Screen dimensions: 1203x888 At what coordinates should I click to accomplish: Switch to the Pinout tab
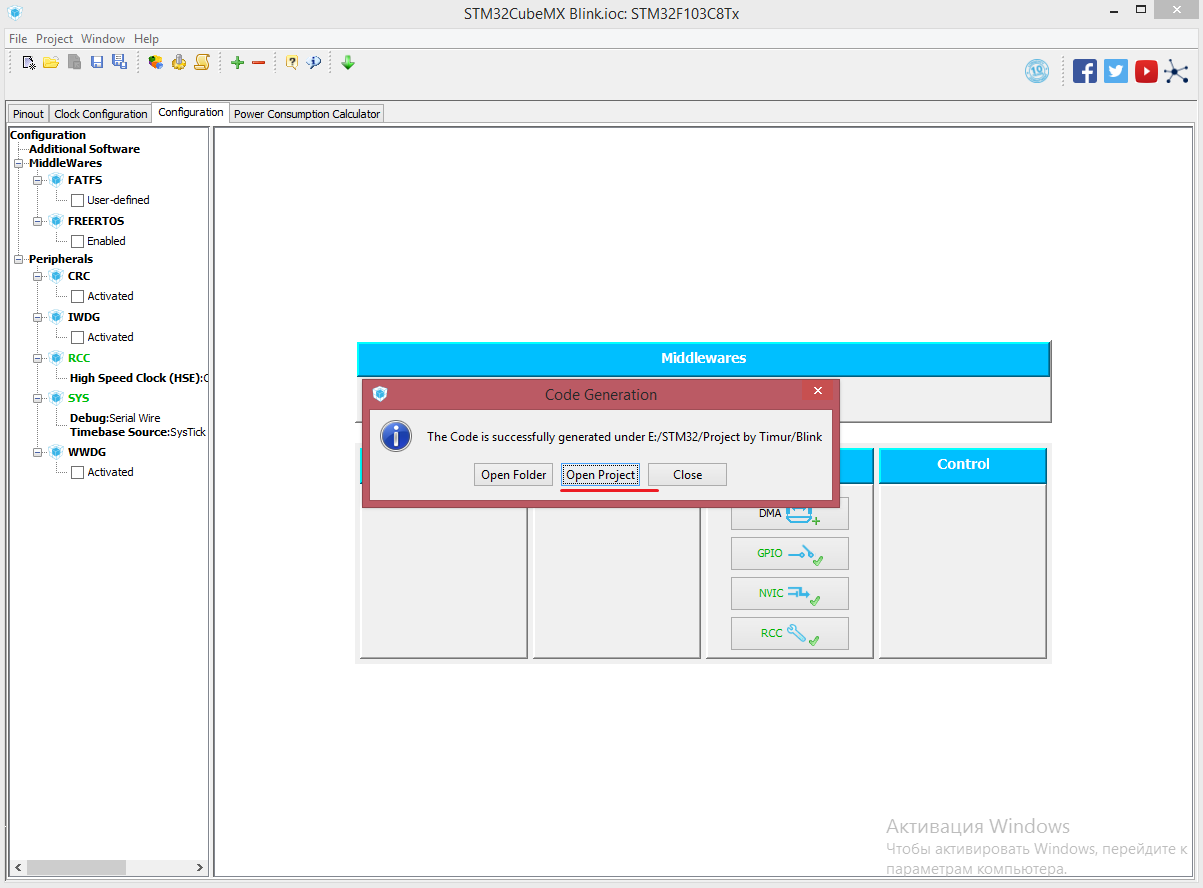click(x=28, y=114)
